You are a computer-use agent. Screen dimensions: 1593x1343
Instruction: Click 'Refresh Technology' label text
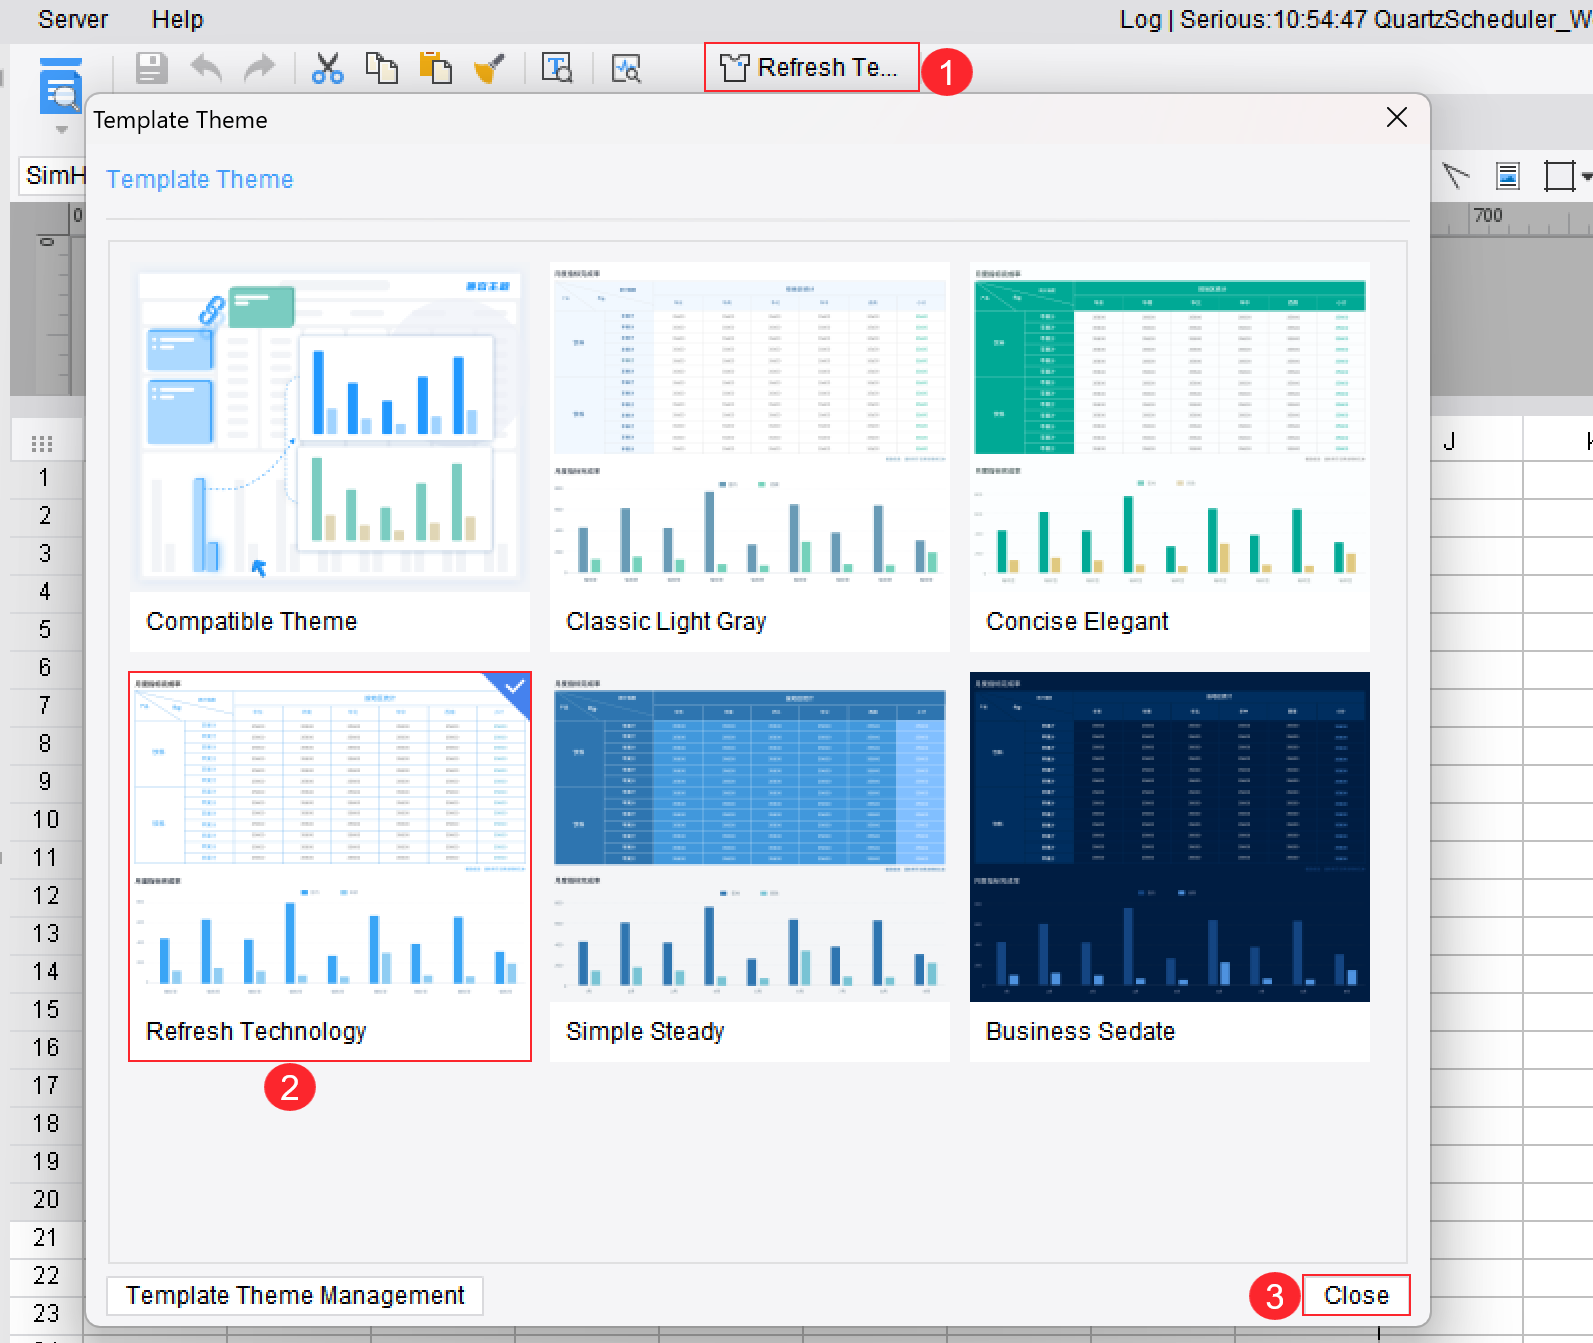tap(256, 1031)
